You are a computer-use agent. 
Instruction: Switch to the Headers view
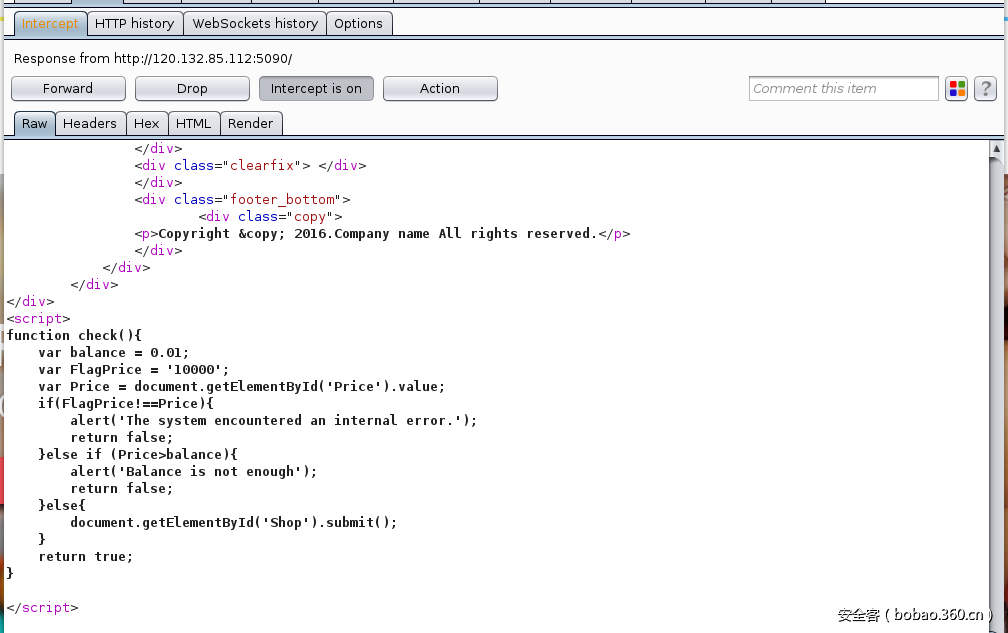click(x=90, y=123)
